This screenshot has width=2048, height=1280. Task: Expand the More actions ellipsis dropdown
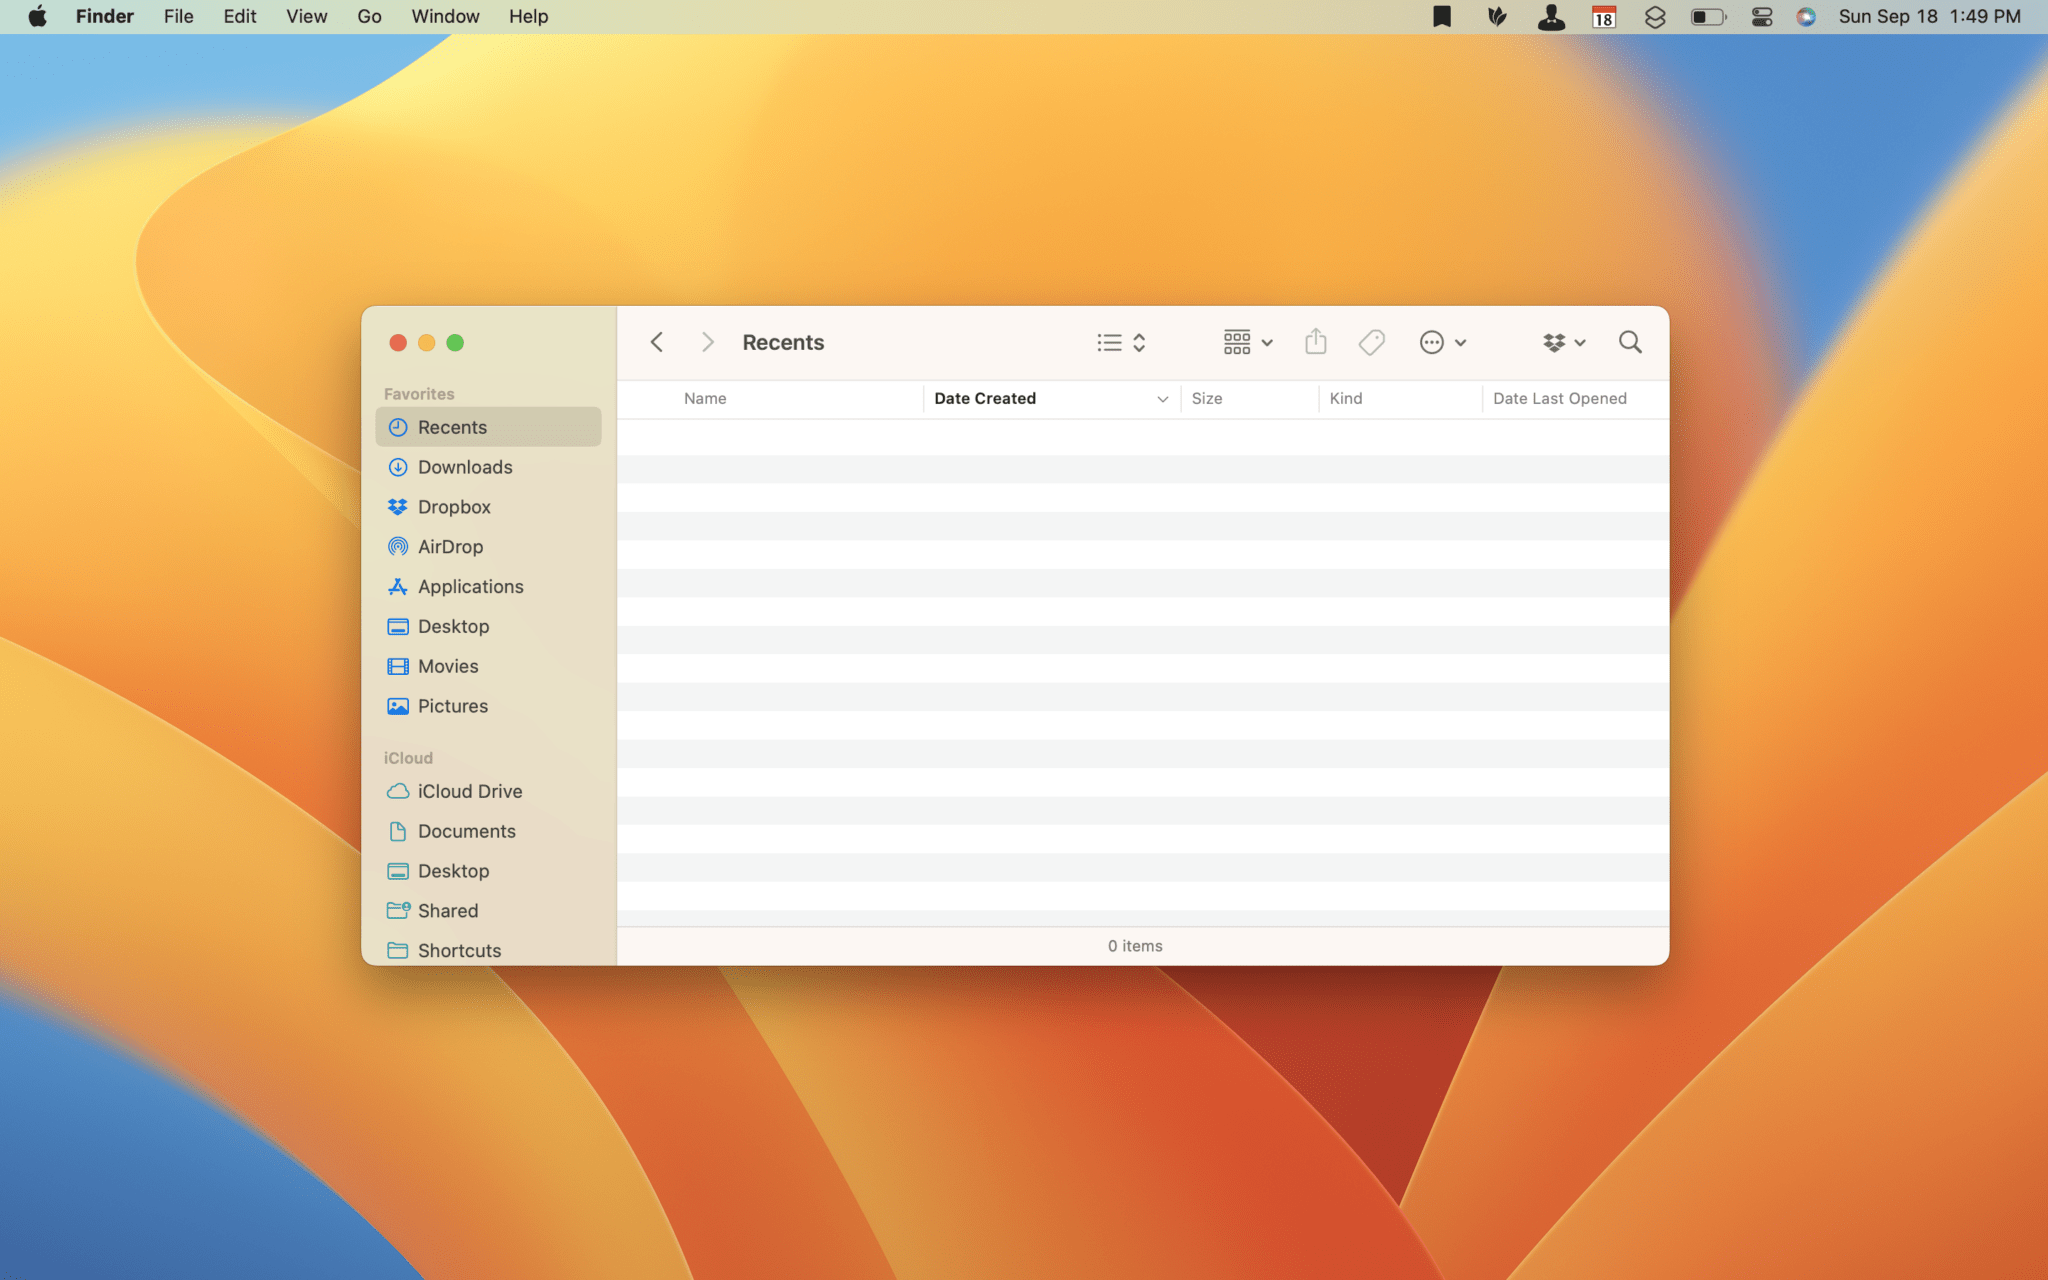click(1441, 342)
